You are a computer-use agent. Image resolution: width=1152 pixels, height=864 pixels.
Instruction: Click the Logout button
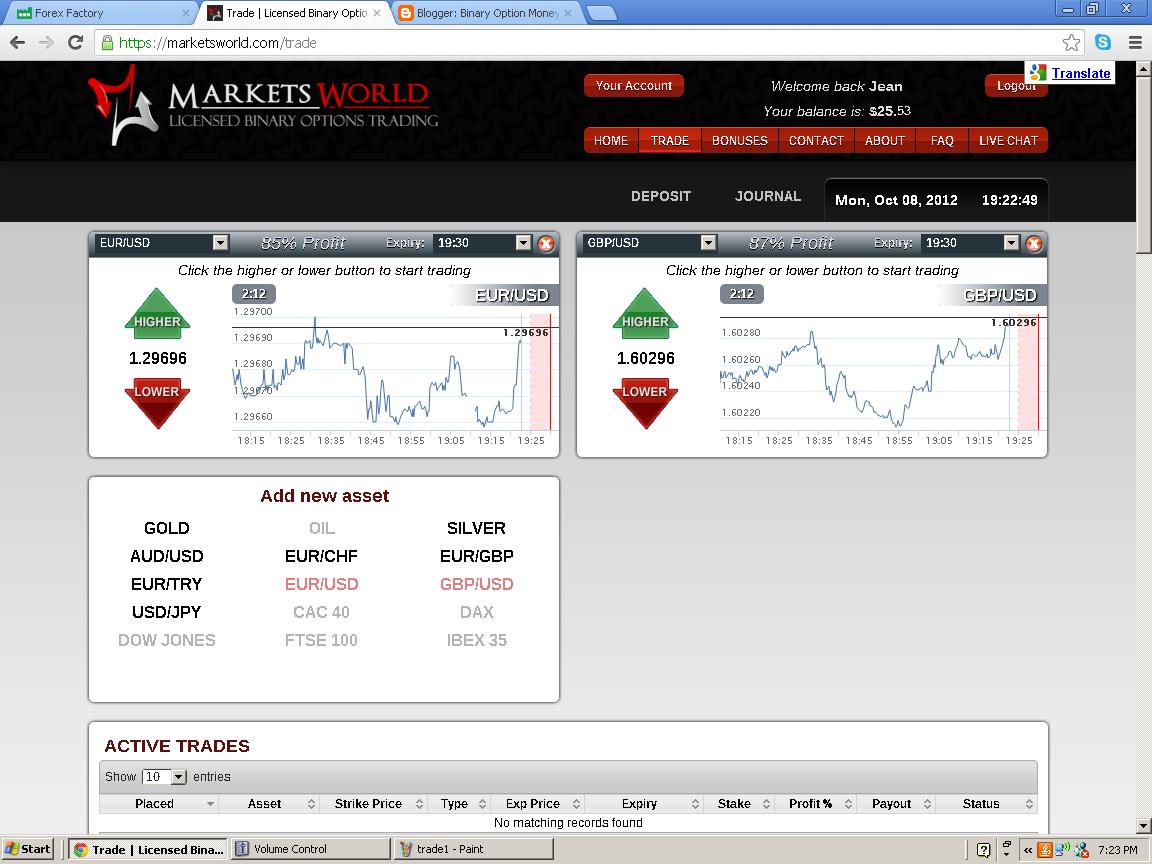(x=1015, y=86)
